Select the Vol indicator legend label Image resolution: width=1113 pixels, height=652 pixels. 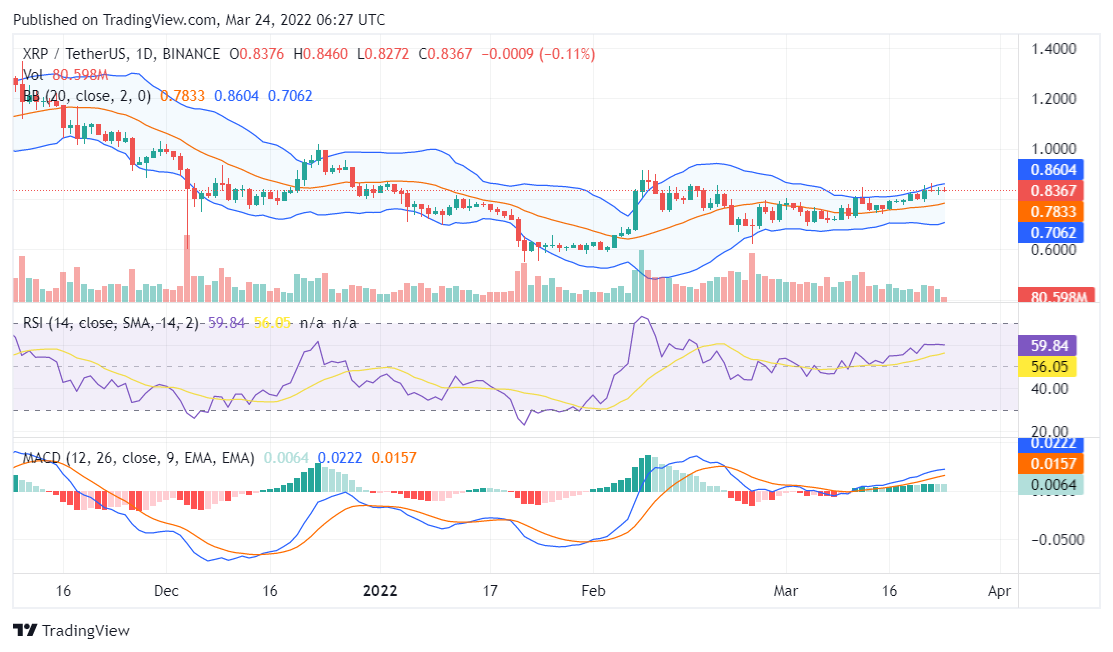(x=33, y=75)
